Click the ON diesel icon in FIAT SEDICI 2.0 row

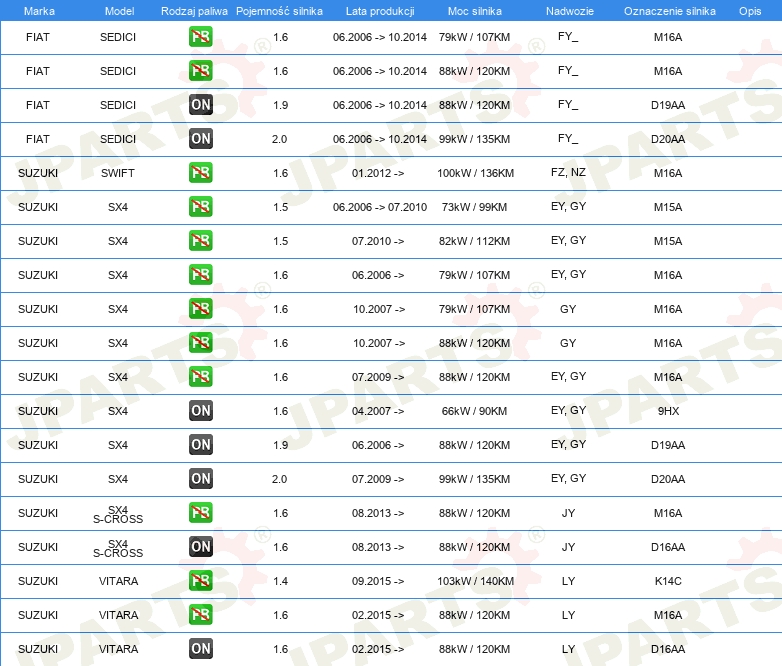(200, 139)
